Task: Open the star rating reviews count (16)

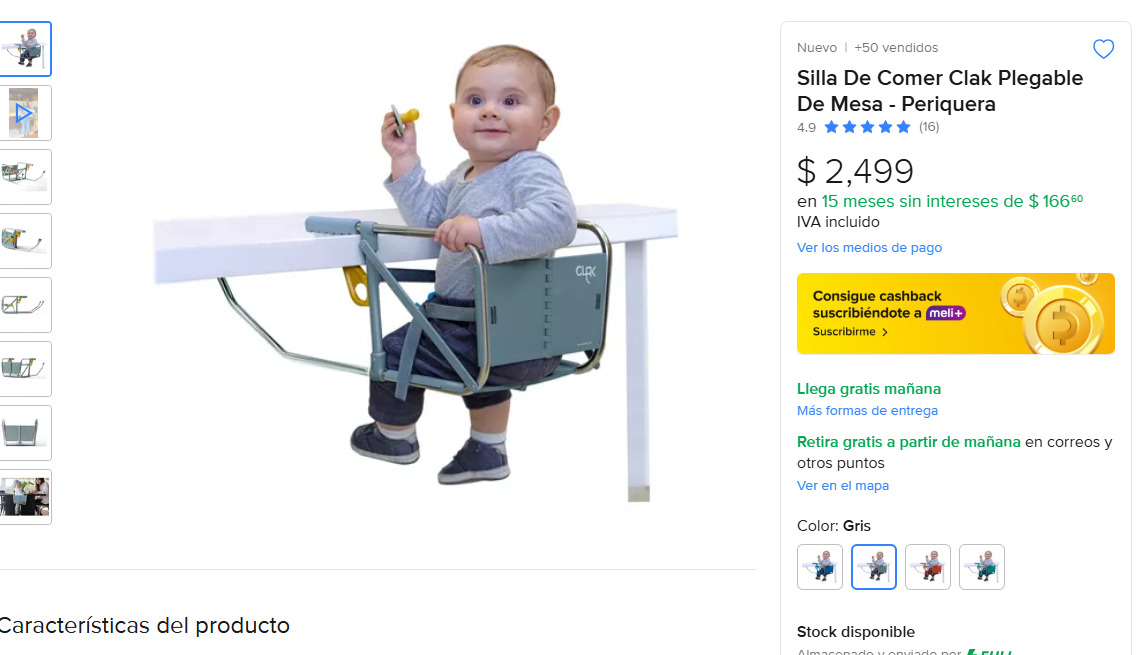Action: tap(929, 127)
